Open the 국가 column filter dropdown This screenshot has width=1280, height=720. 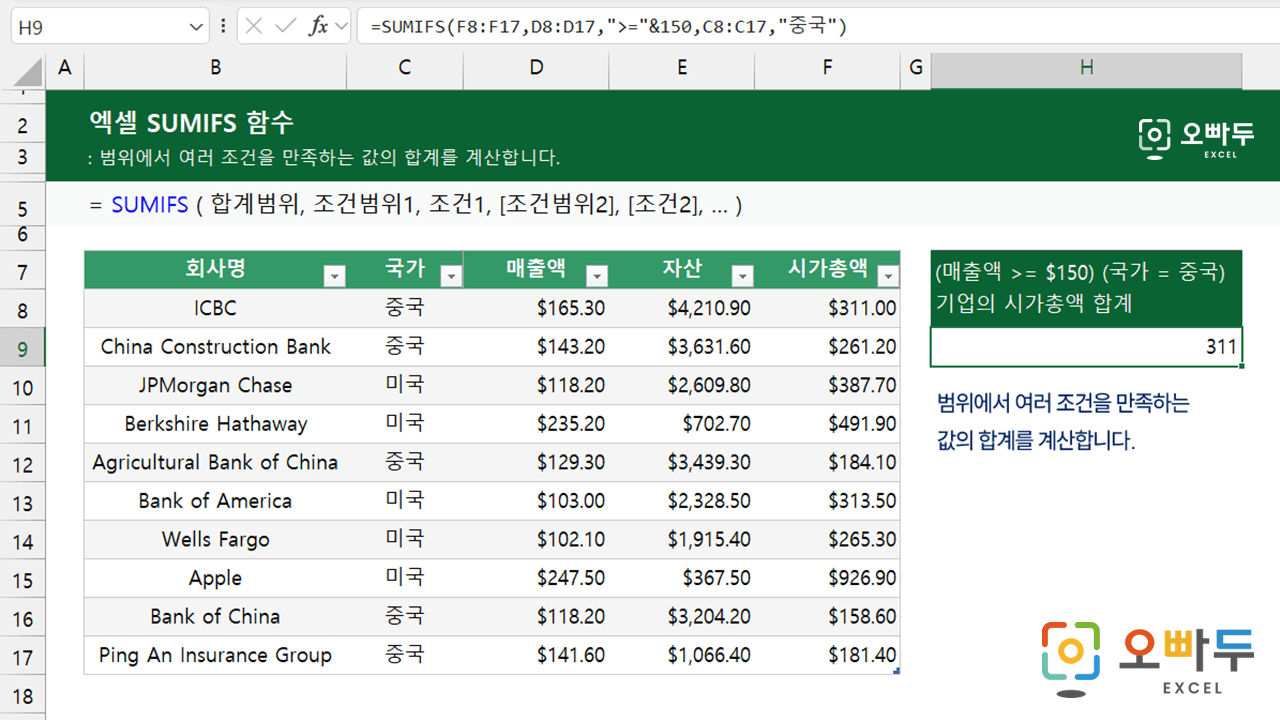pos(452,276)
